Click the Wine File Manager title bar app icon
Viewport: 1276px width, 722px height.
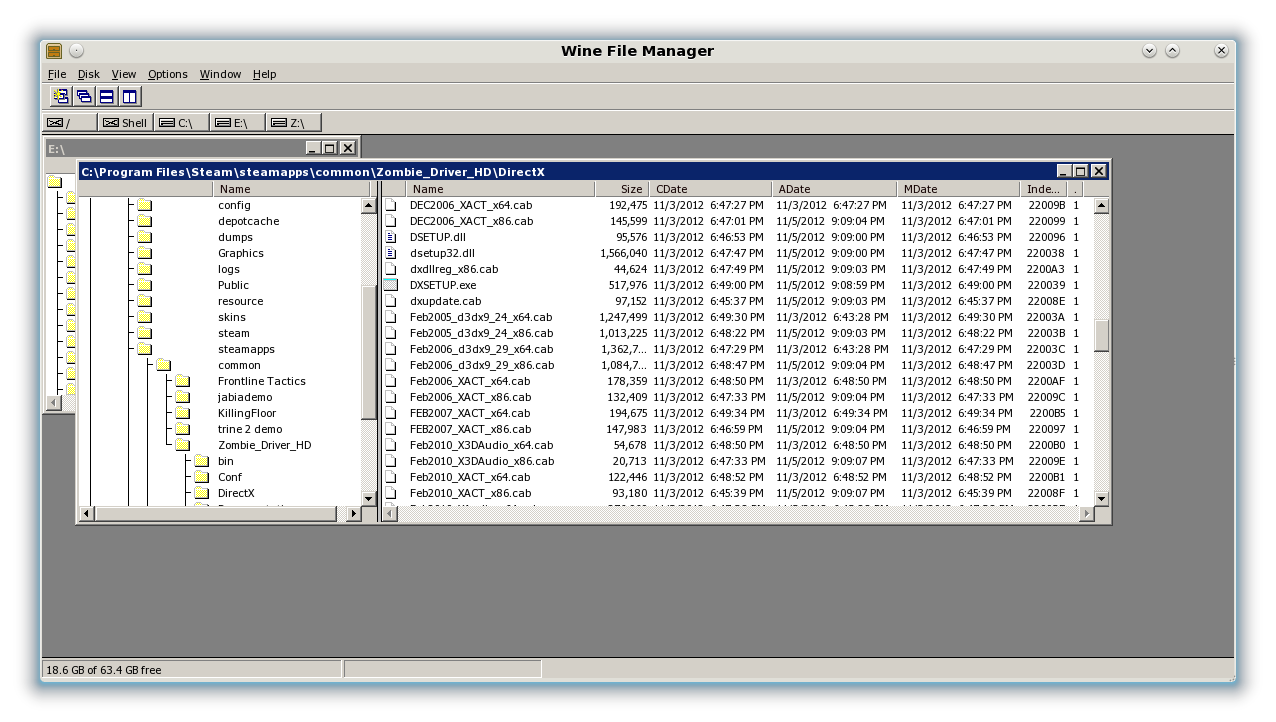point(54,51)
